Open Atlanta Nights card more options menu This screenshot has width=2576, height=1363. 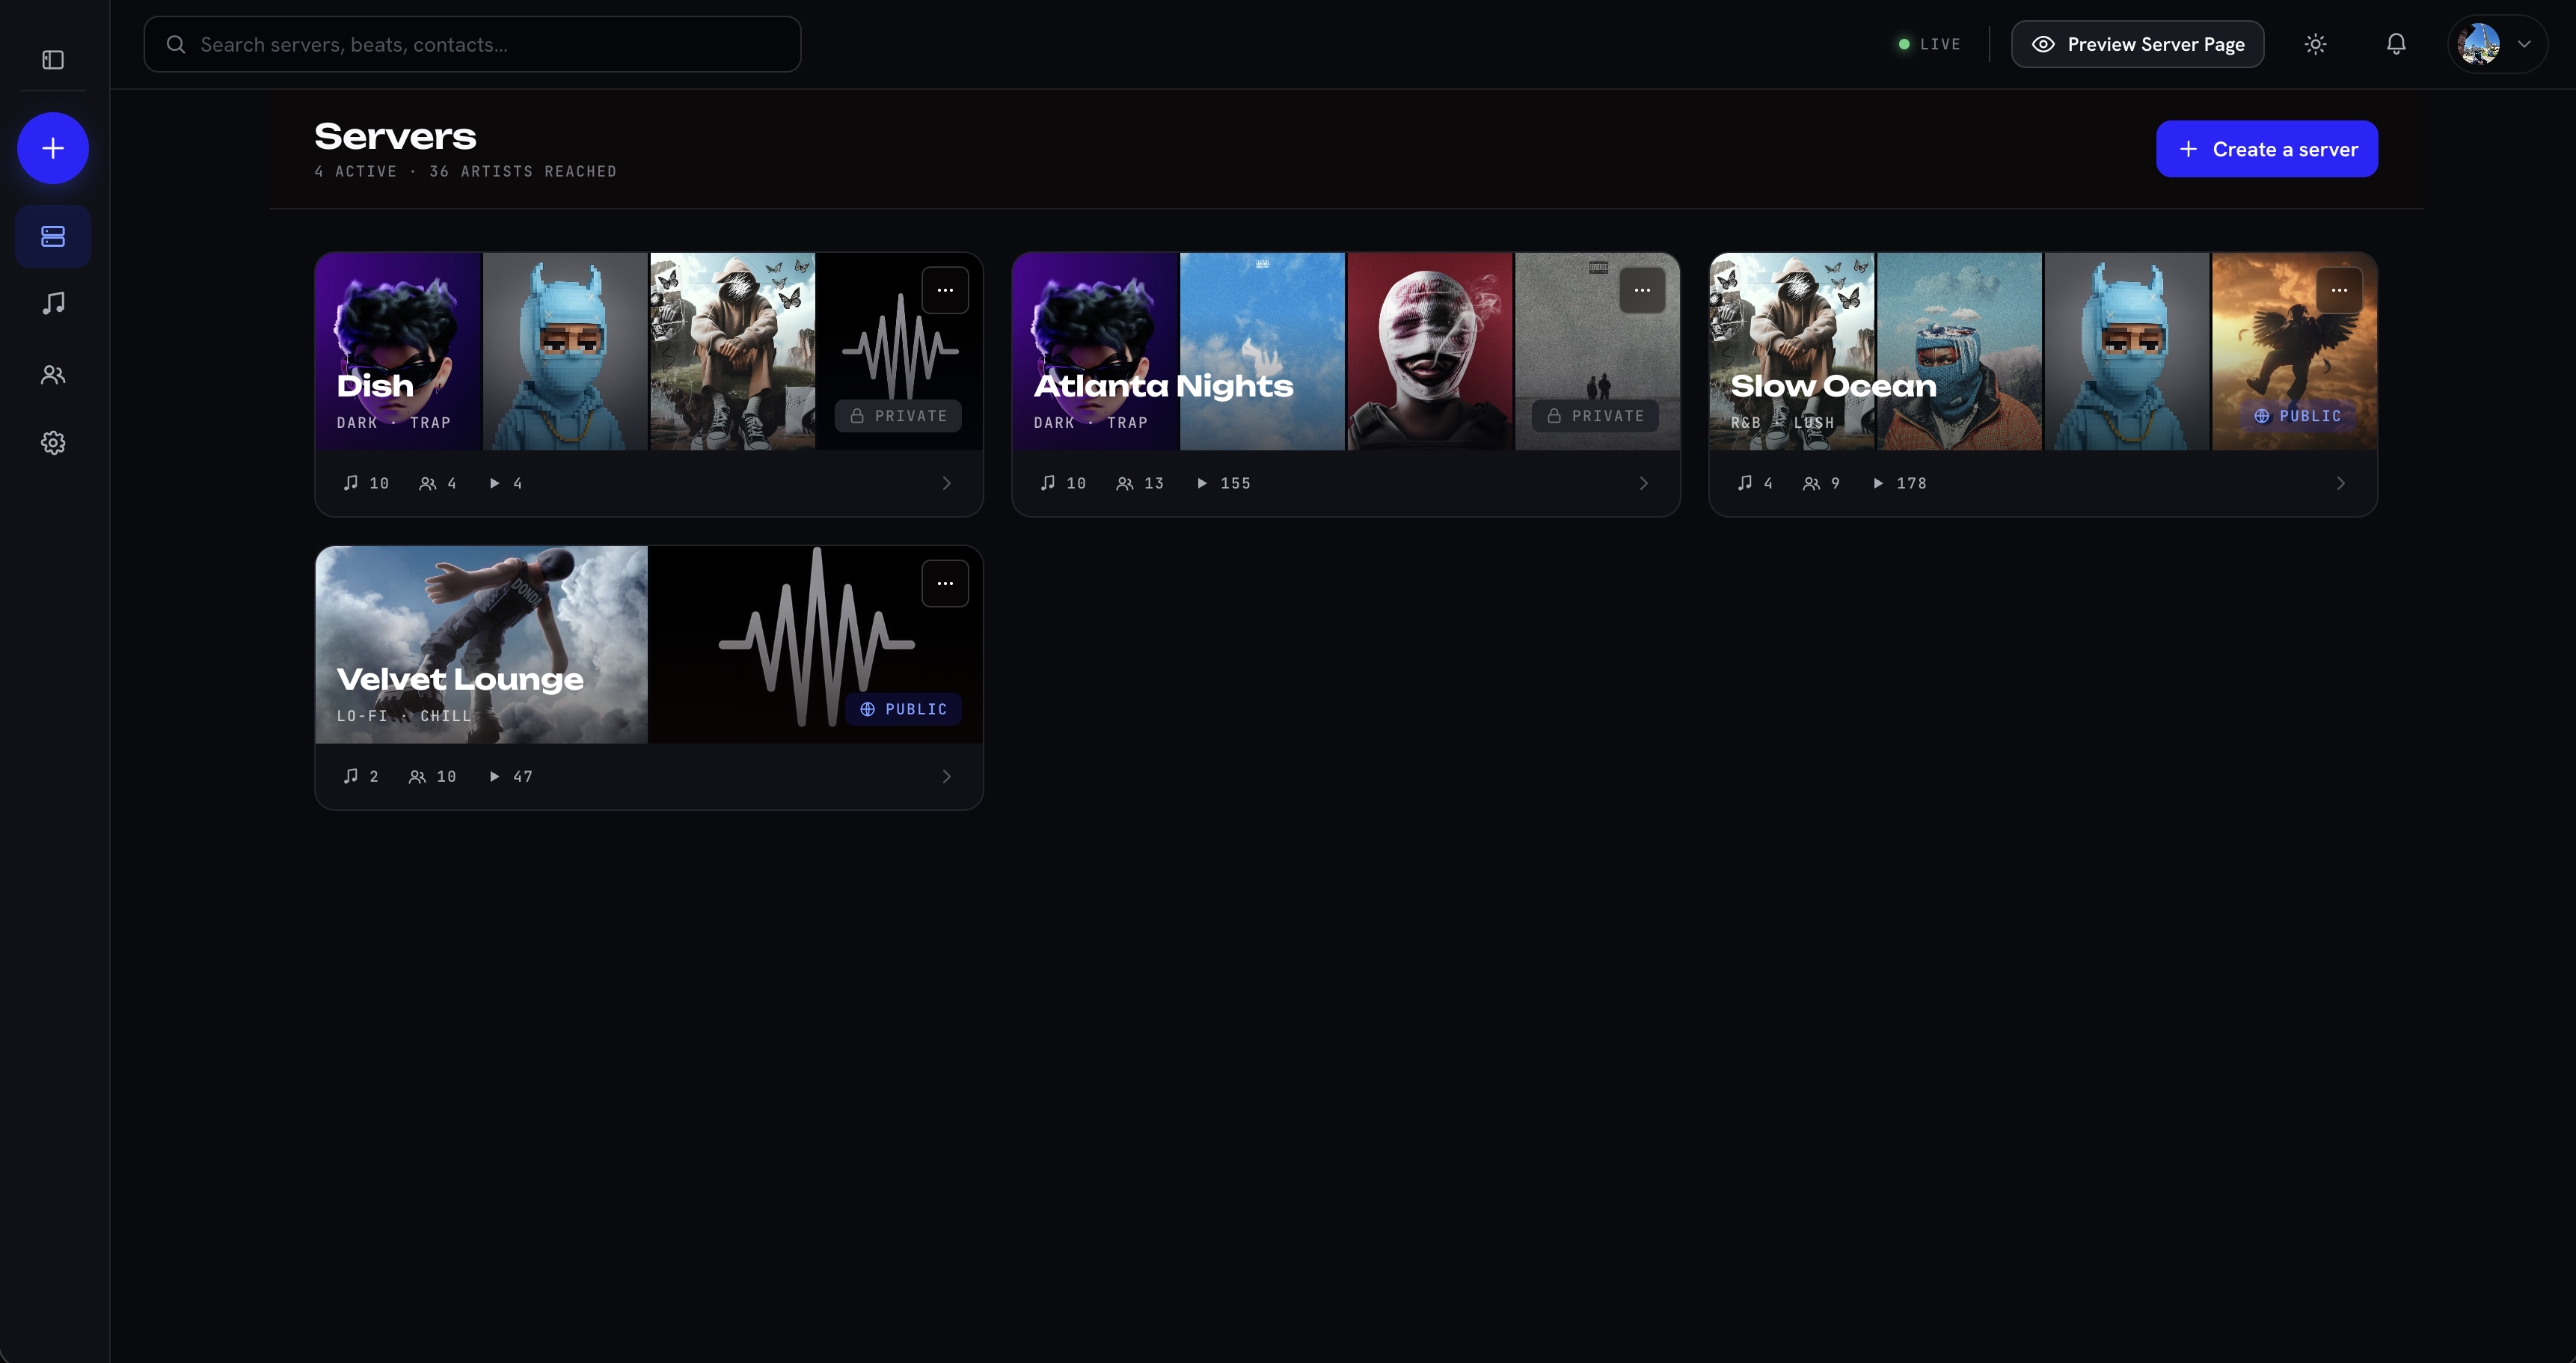pyautogui.click(x=1642, y=290)
